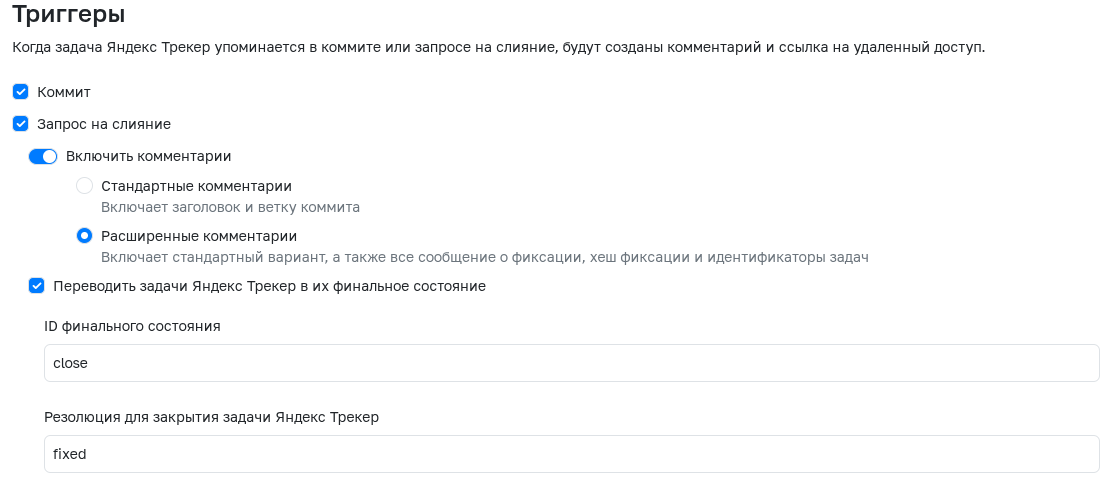
Task: Click the Коммит label text
Action: [64, 92]
